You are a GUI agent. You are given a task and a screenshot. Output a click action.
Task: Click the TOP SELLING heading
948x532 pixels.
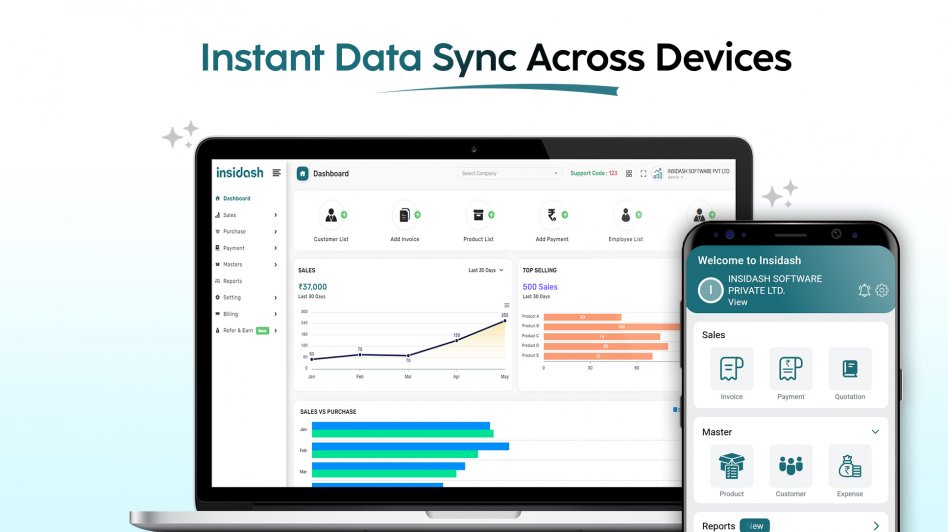[539, 270]
